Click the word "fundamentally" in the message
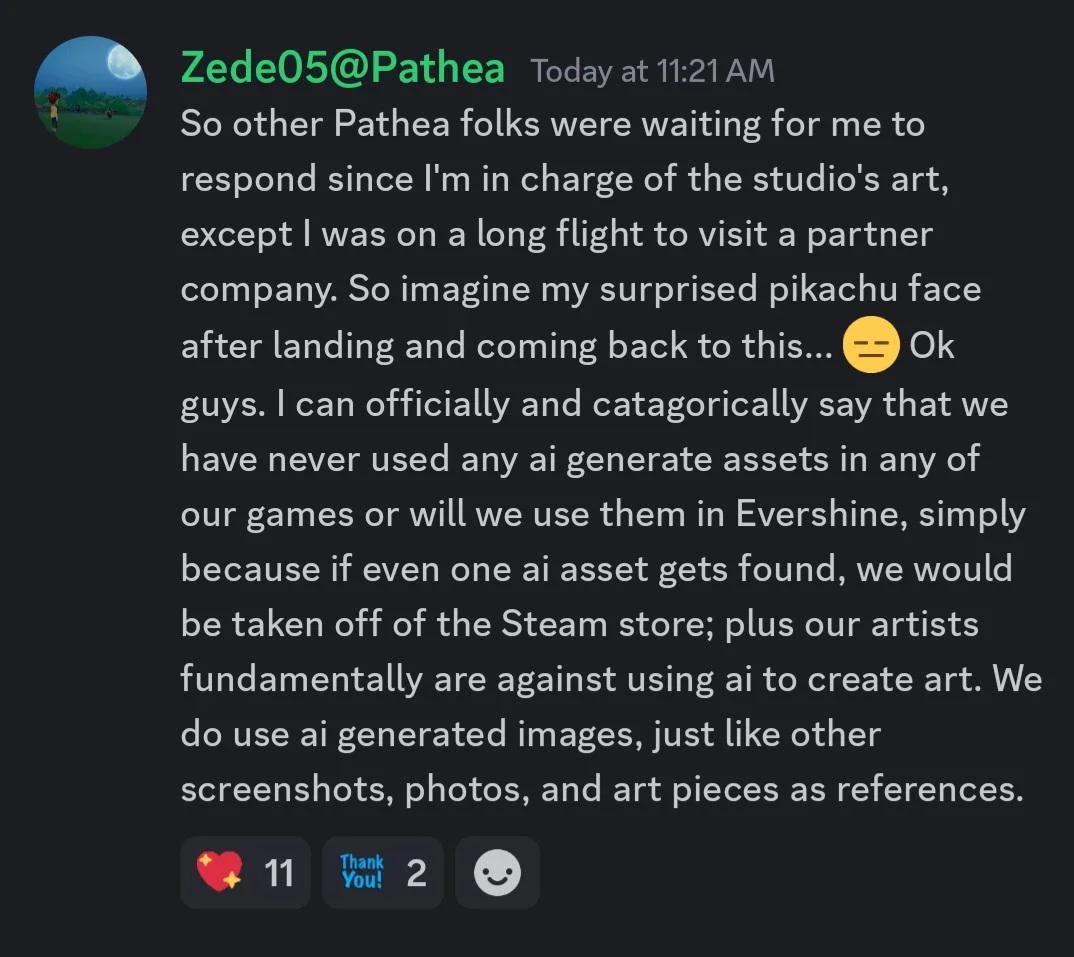 [301, 680]
